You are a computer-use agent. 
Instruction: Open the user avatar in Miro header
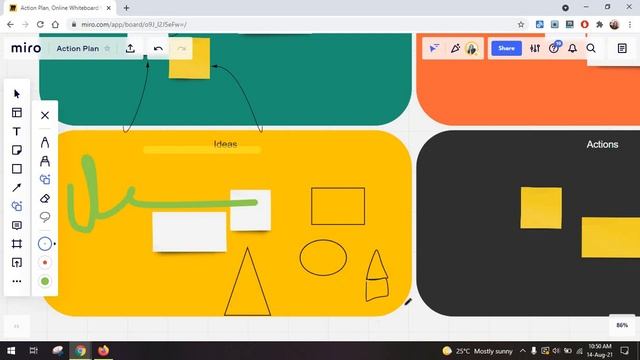pos(472,49)
